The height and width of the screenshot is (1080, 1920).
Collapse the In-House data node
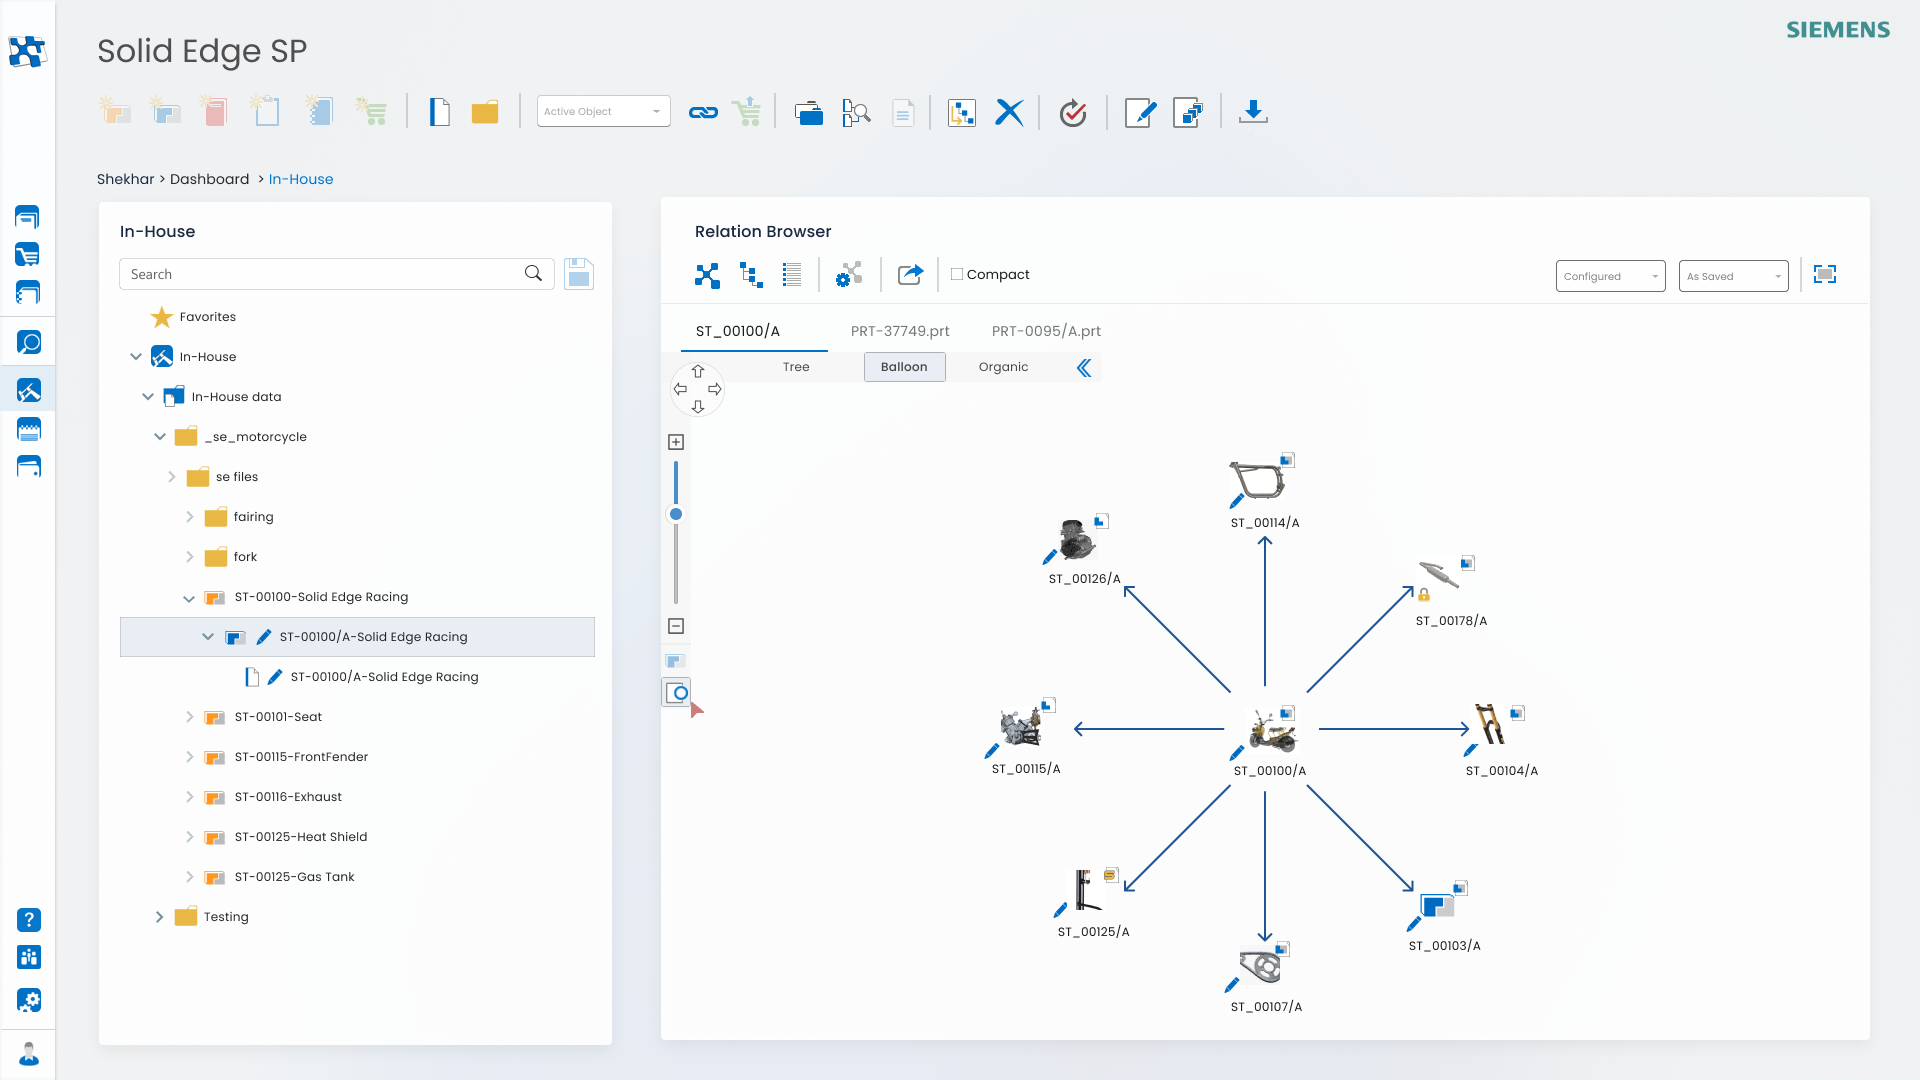point(148,396)
